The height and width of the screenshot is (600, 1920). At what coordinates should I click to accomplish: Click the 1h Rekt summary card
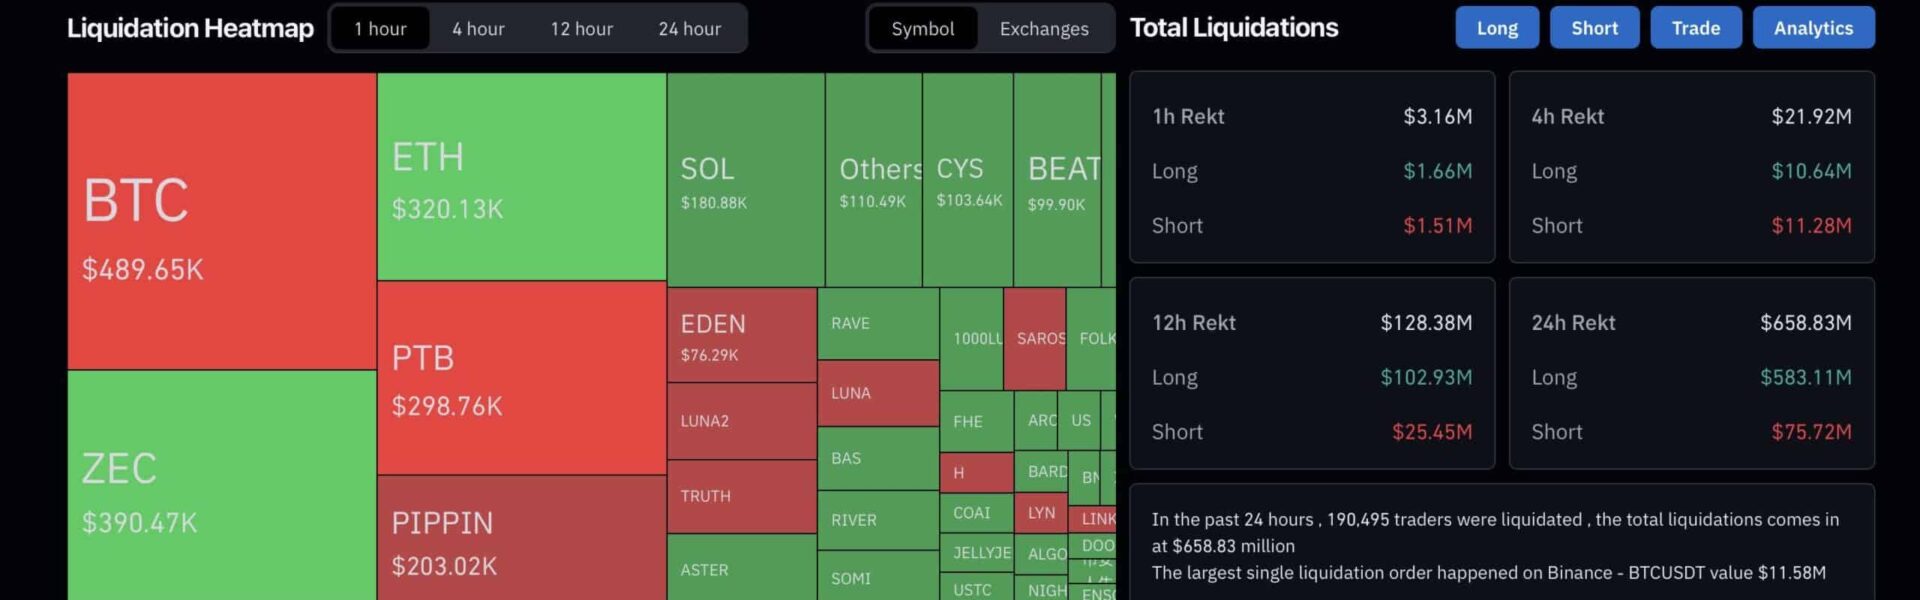[1311, 167]
